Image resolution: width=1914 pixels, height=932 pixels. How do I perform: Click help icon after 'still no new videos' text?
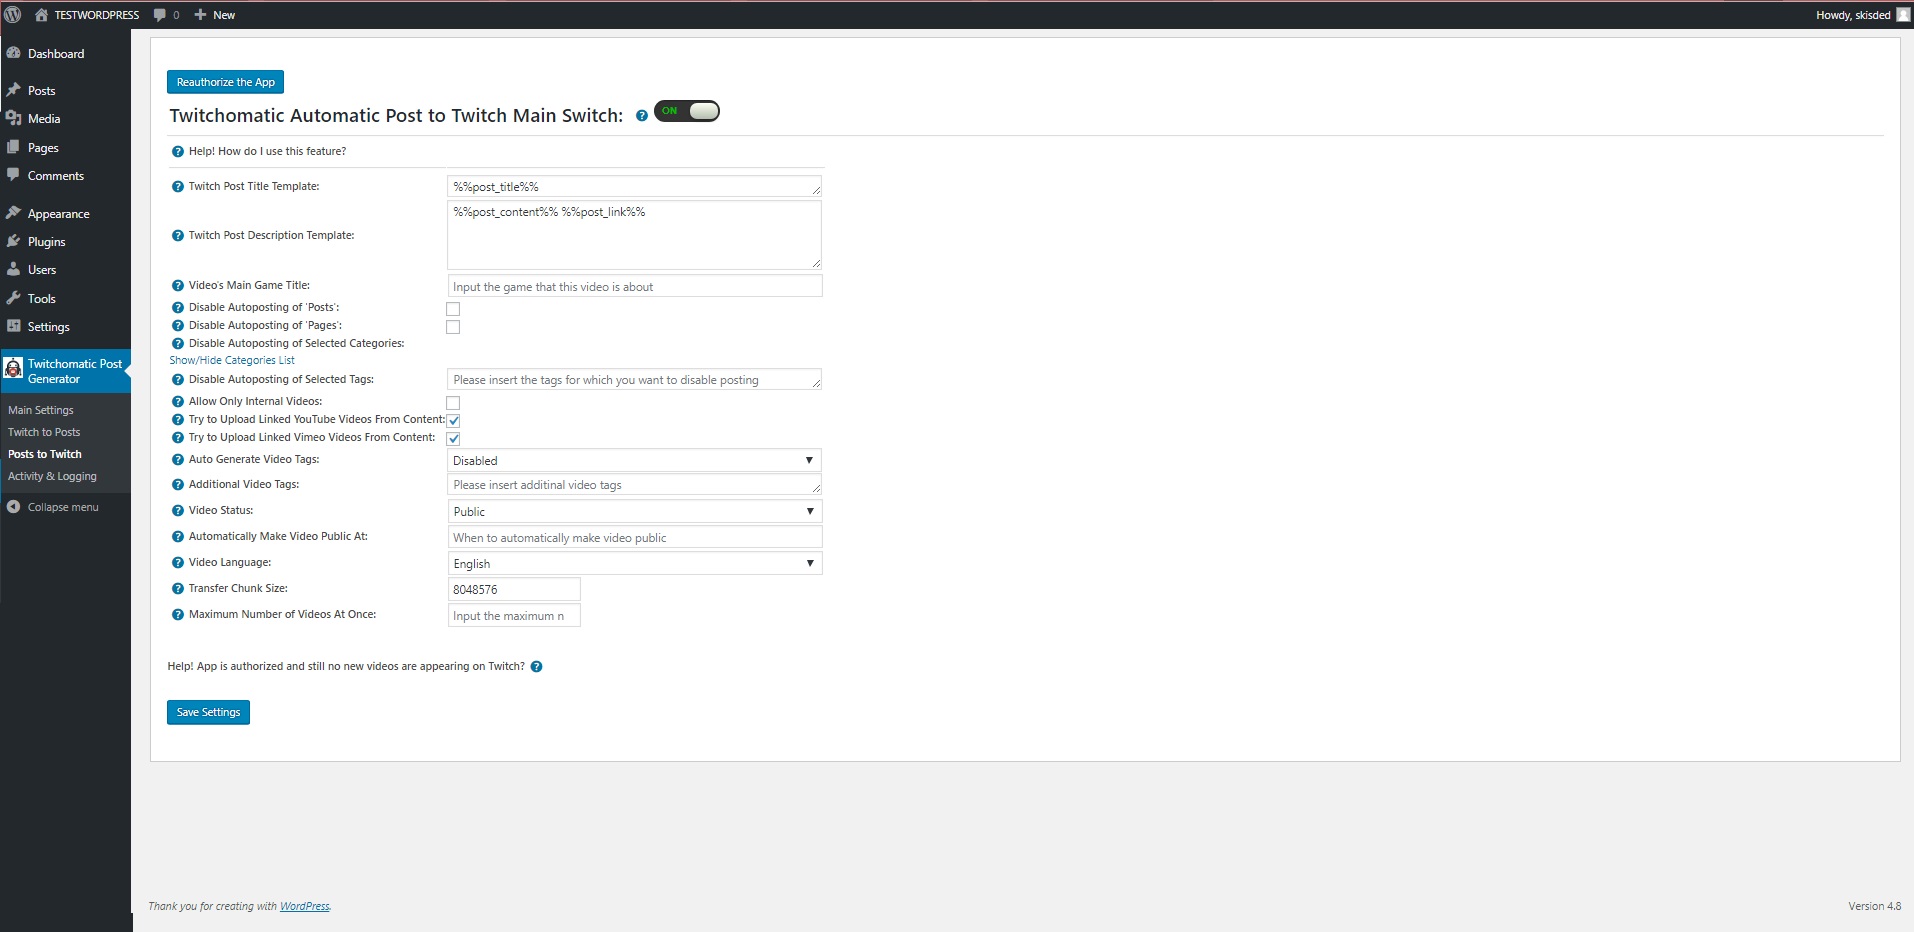[536, 667]
